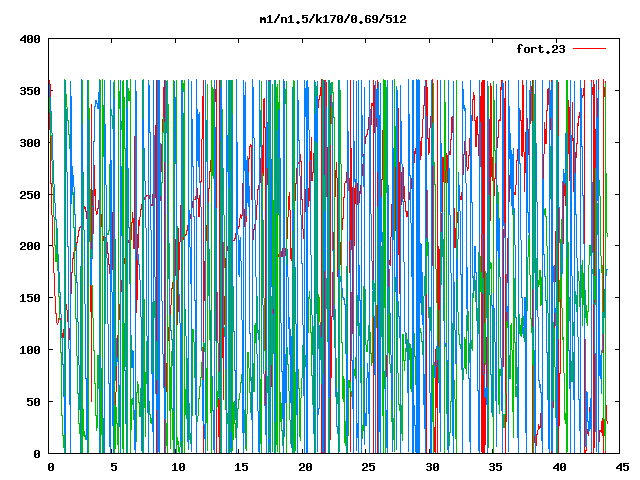Click the fort.23 legend label
Viewport: 640px width, 480px height.
(541, 49)
